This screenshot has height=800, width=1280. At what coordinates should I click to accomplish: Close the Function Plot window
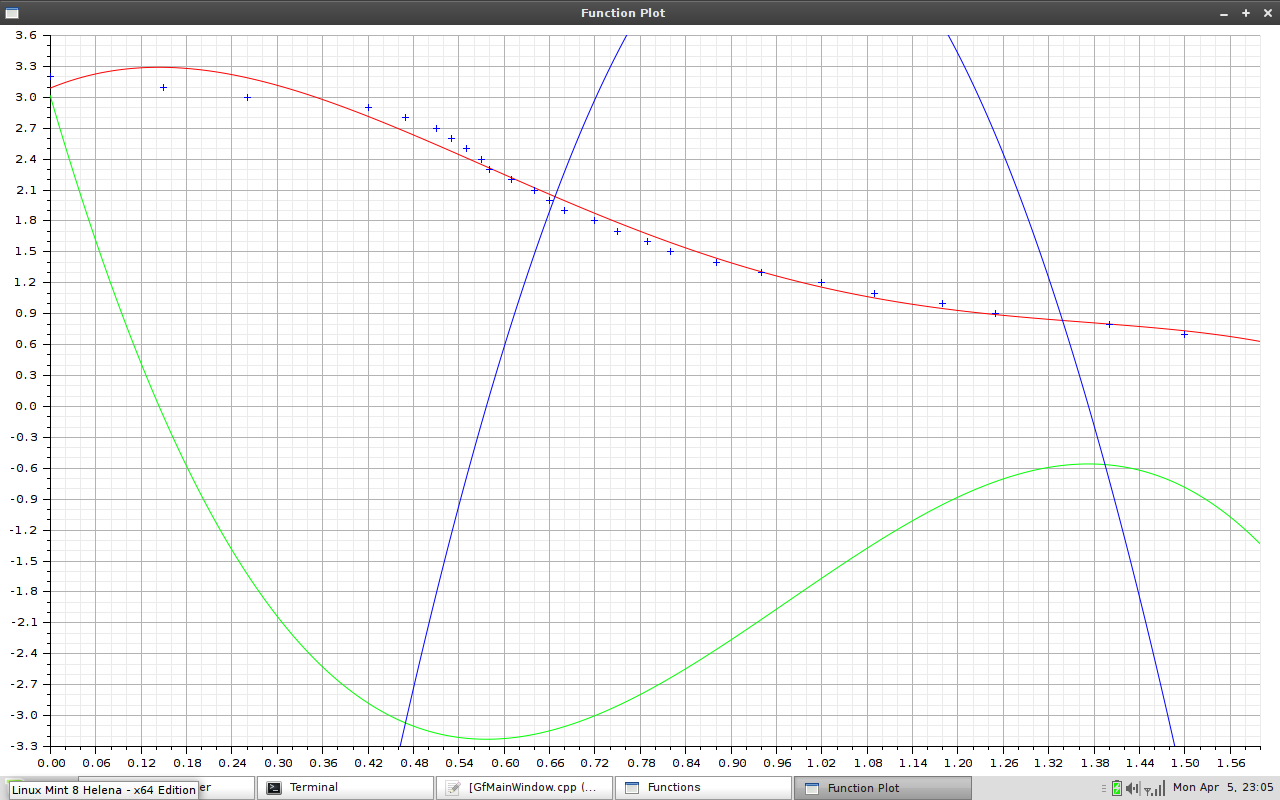1266,13
